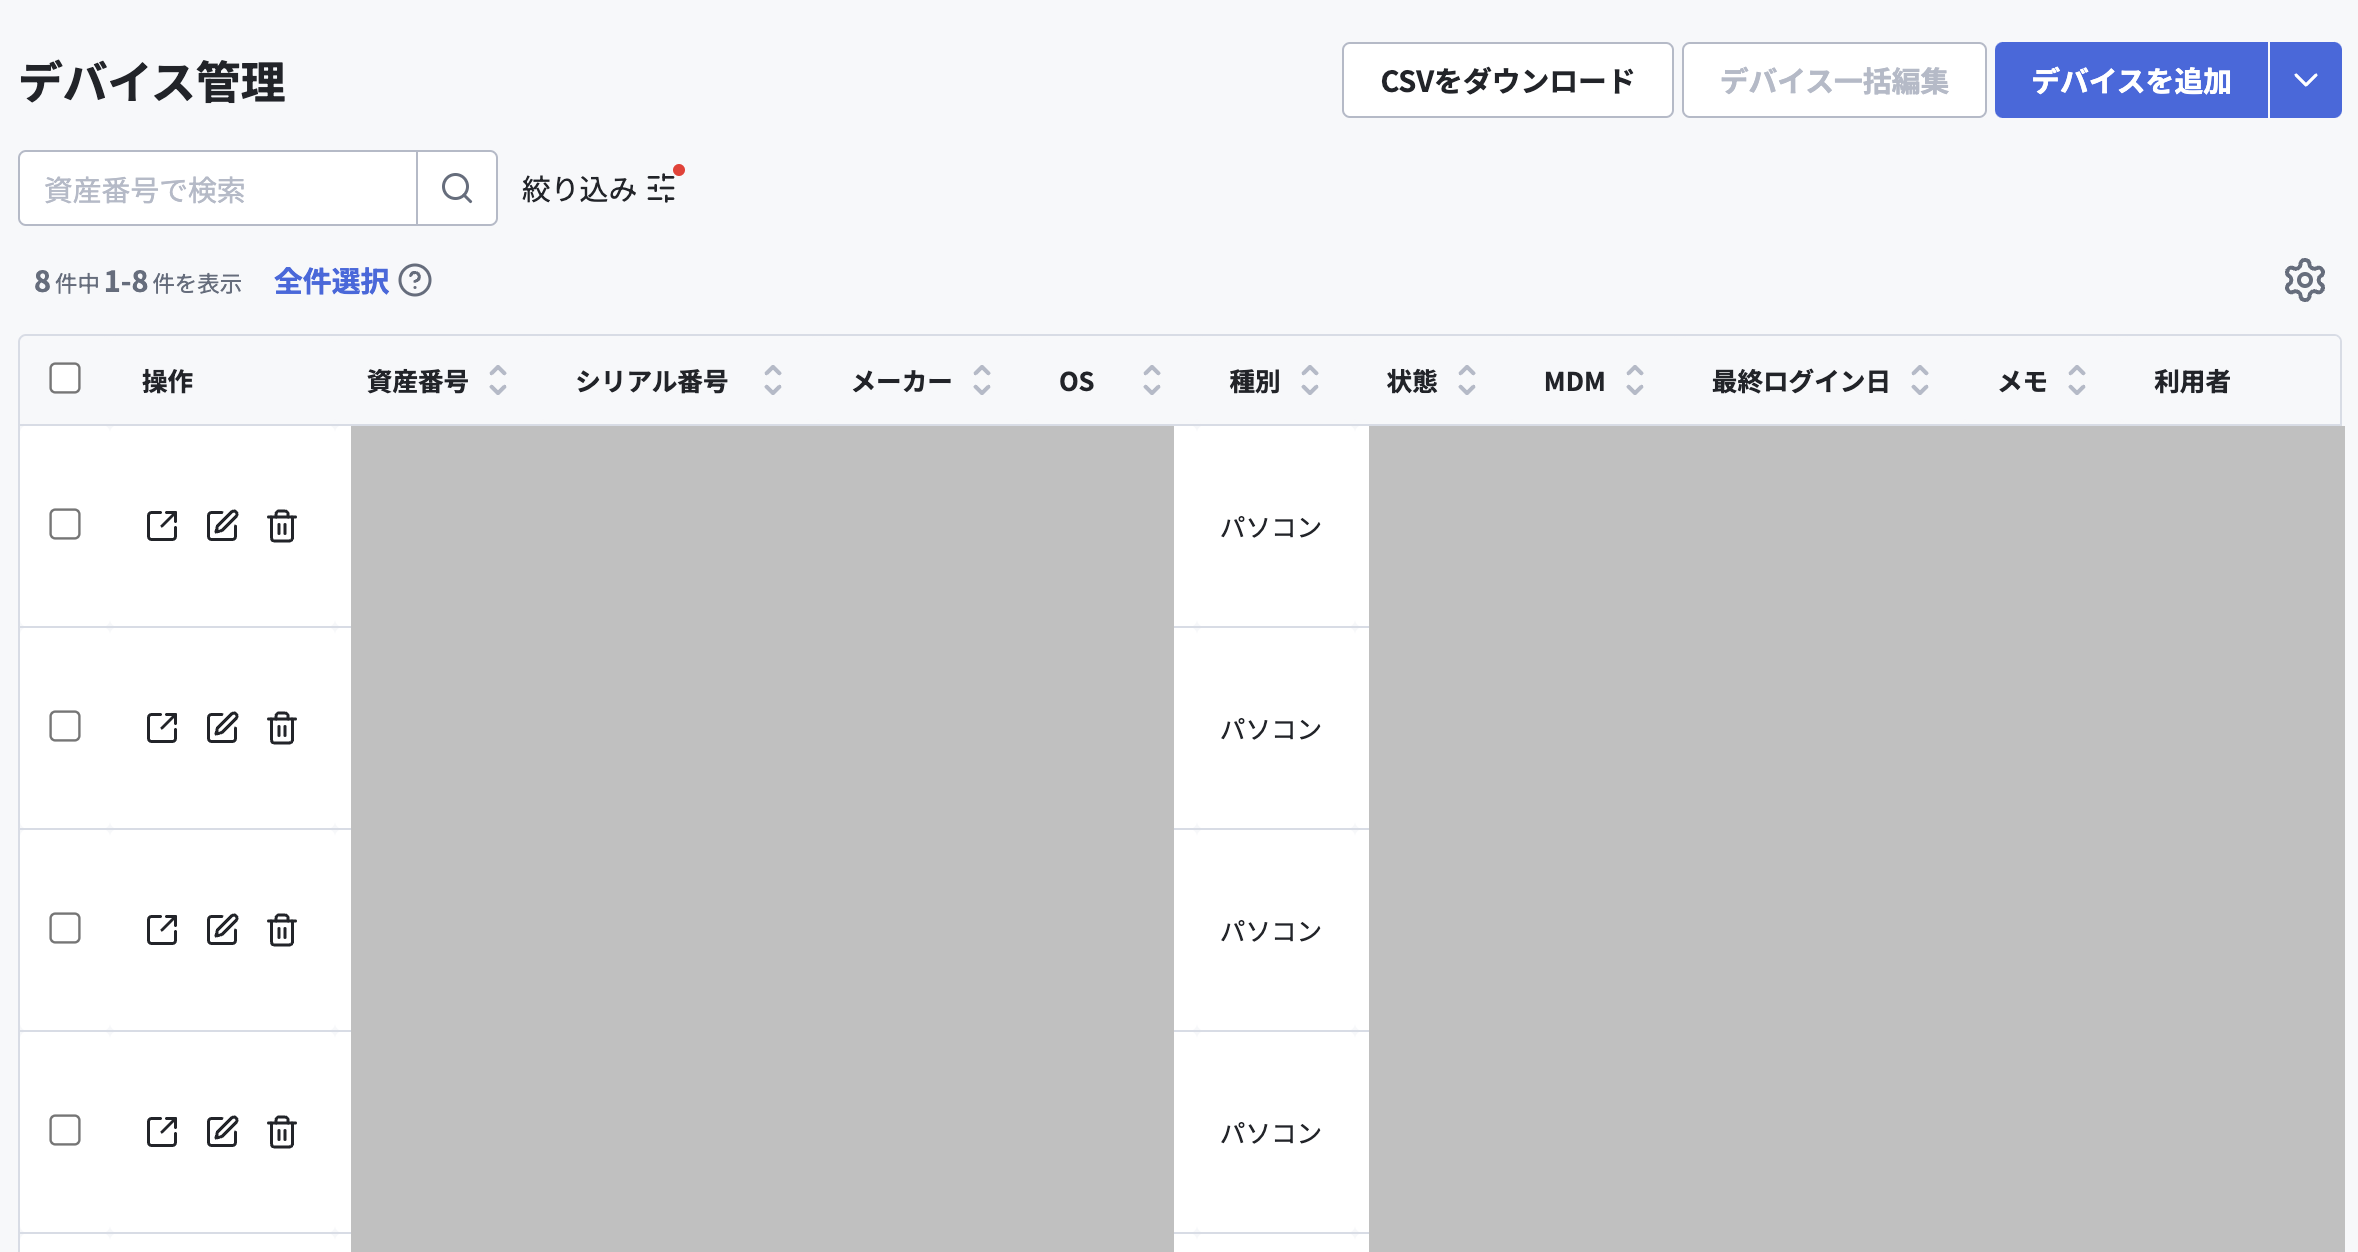Edit the device in first row
The width and height of the screenshot is (2358, 1252).
pos(222,525)
